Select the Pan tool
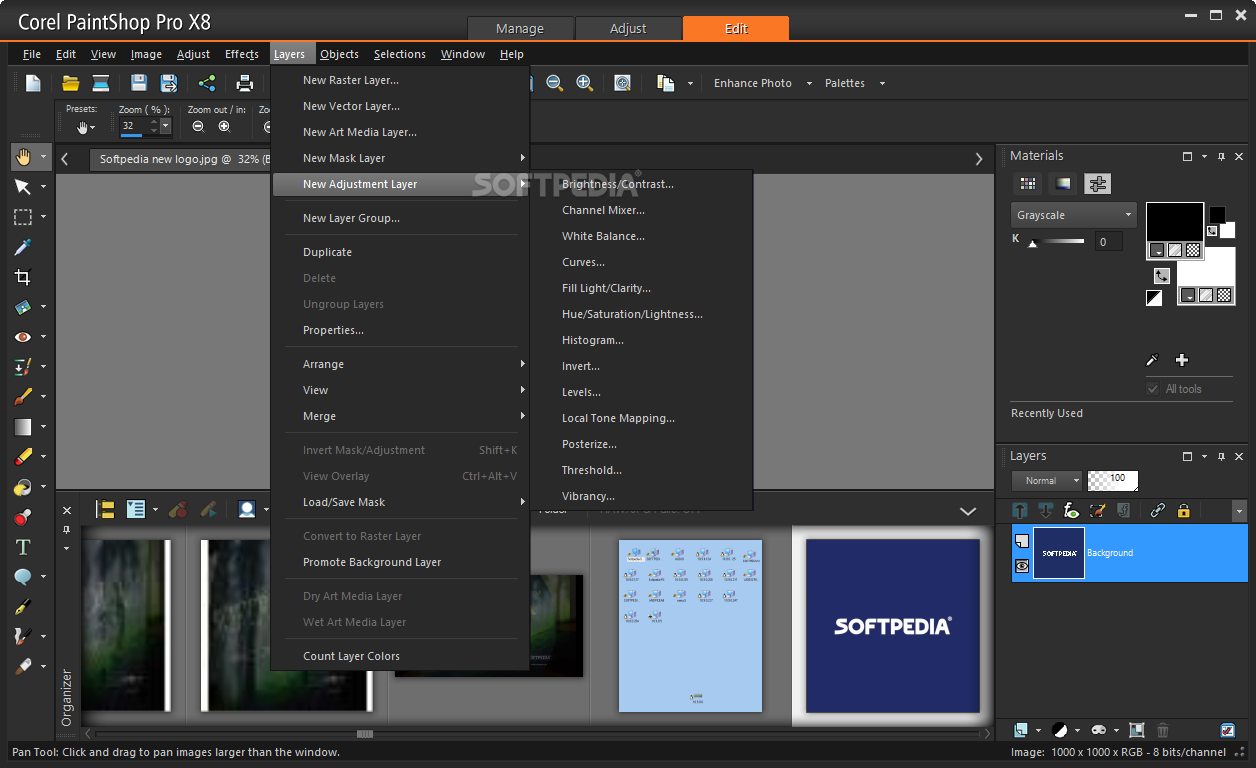This screenshot has height=768, width=1256. pyautogui.click(x=23, y=157)
